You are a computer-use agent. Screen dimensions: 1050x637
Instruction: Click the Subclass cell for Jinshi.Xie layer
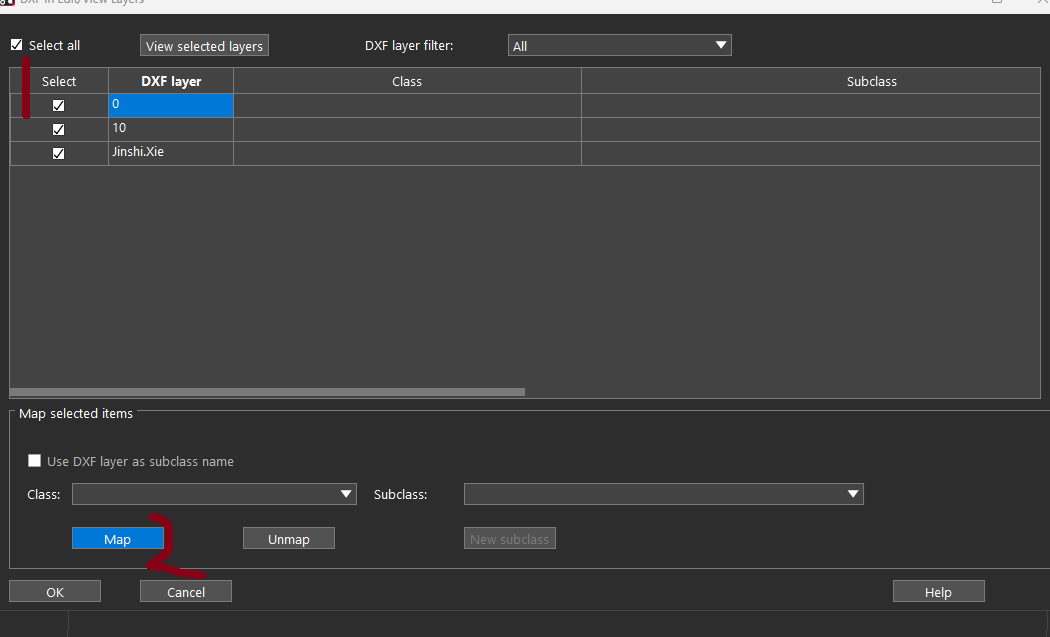pyautogui.click(x=810, y=153)
